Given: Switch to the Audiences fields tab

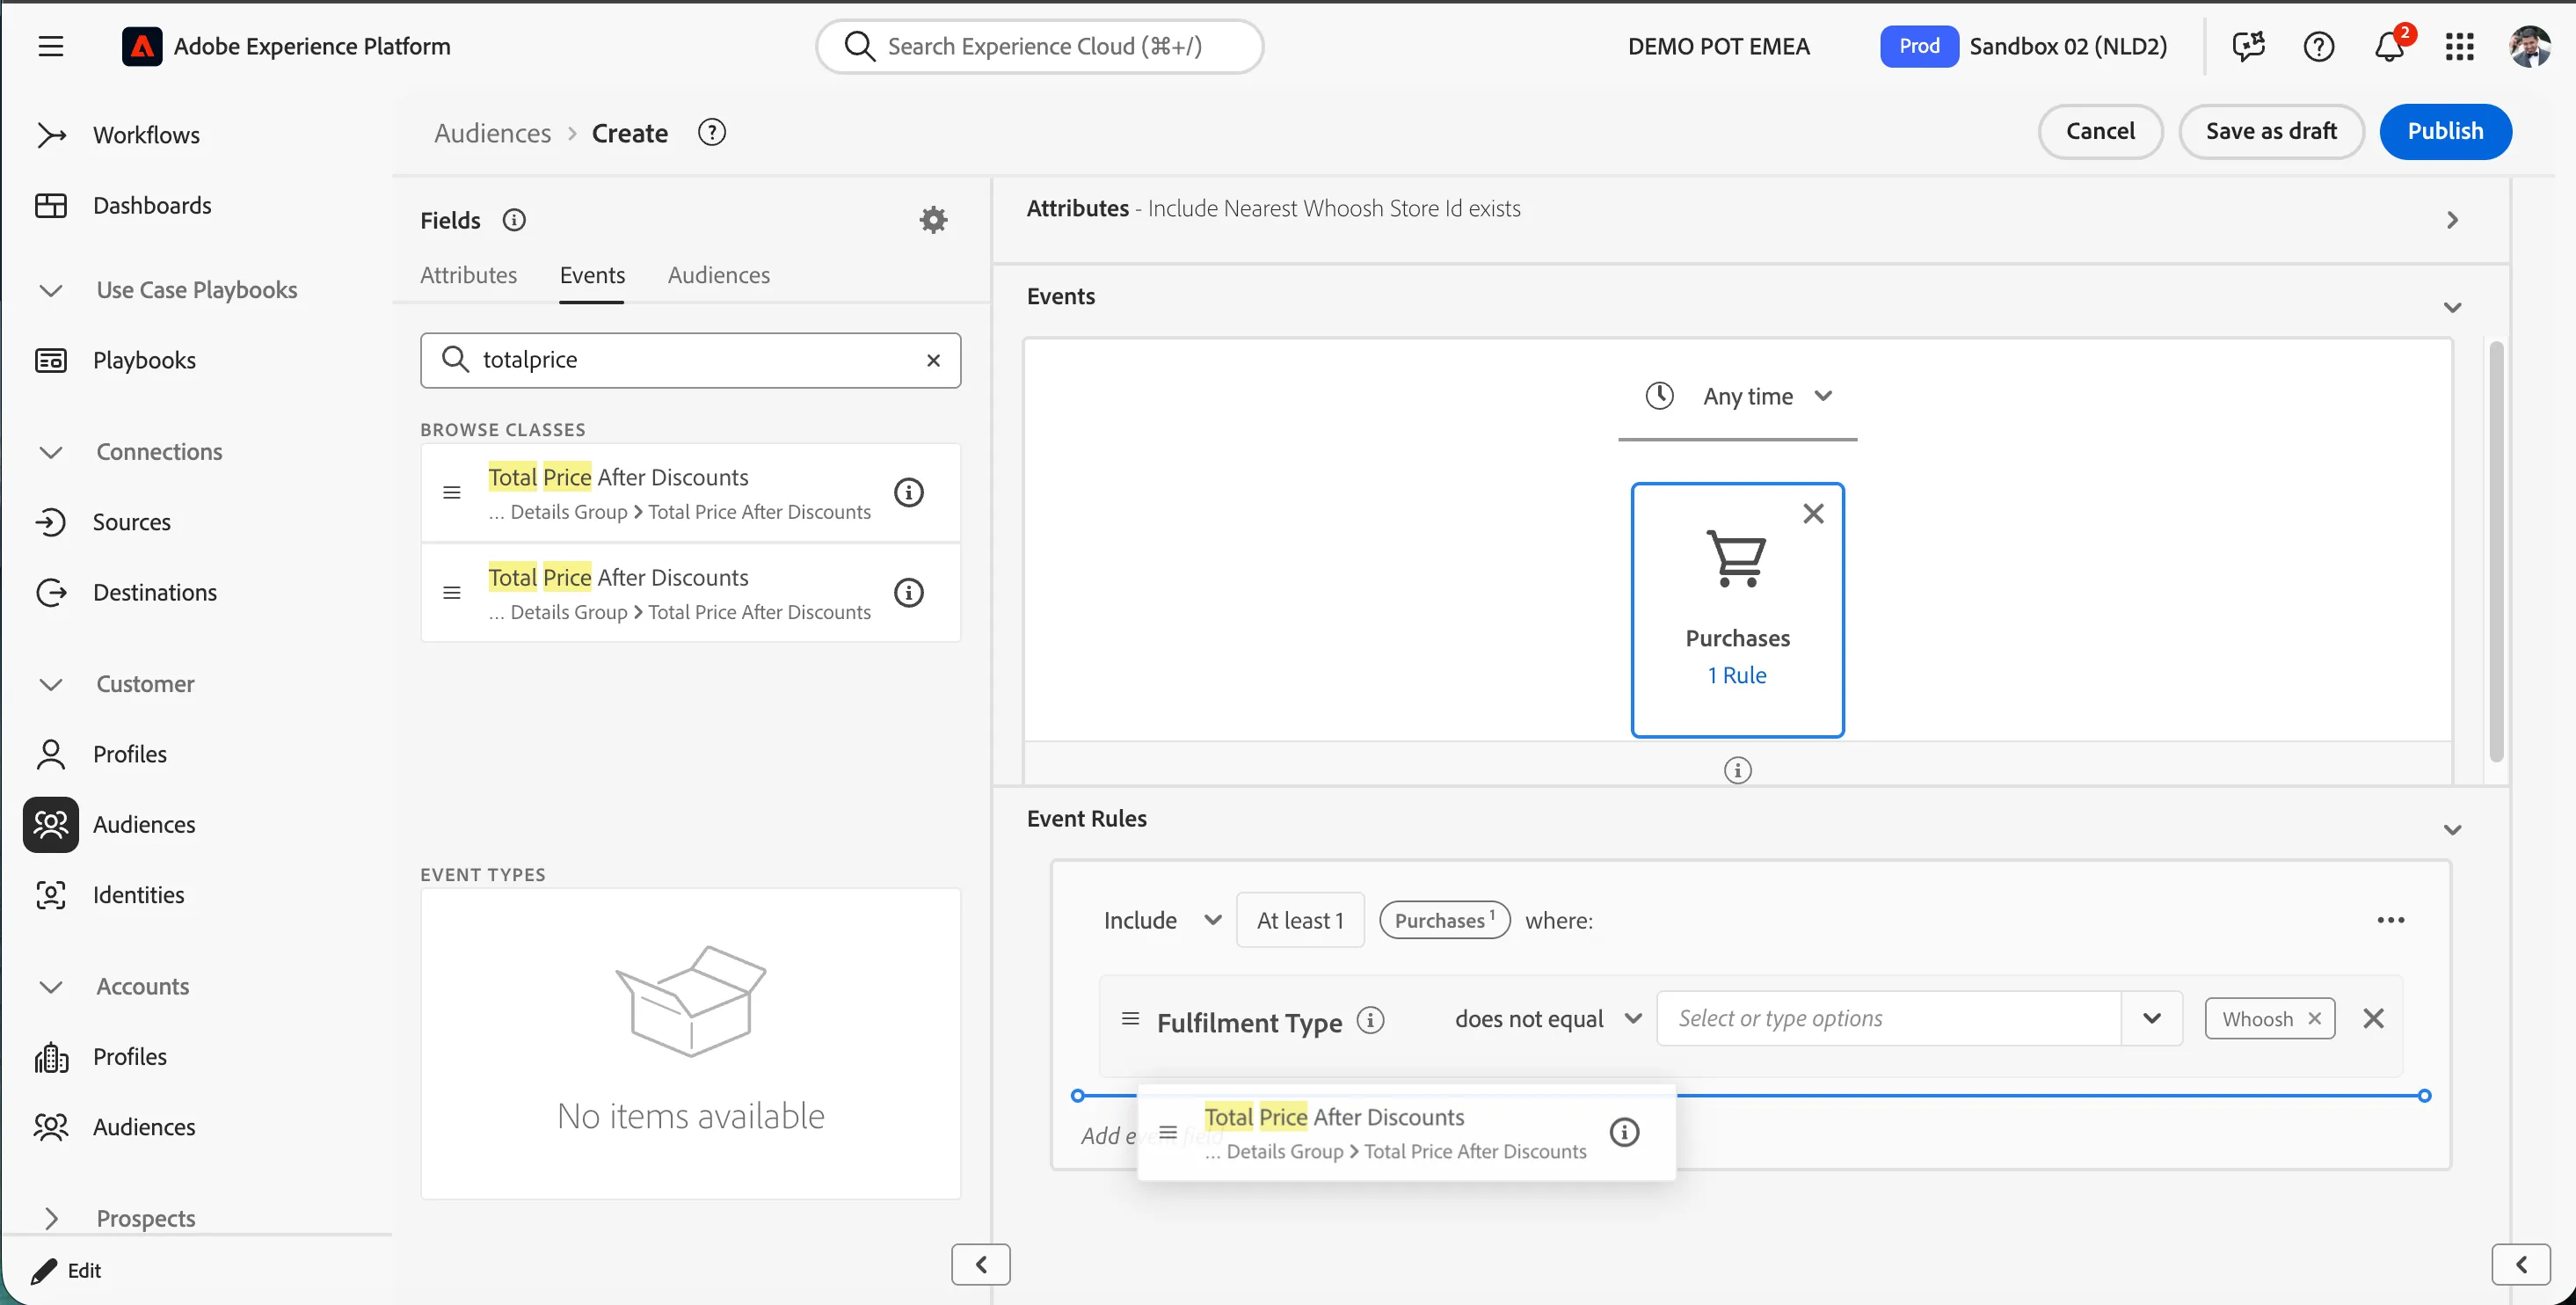Looking at the screenshot, I should (x=718, y=275).
